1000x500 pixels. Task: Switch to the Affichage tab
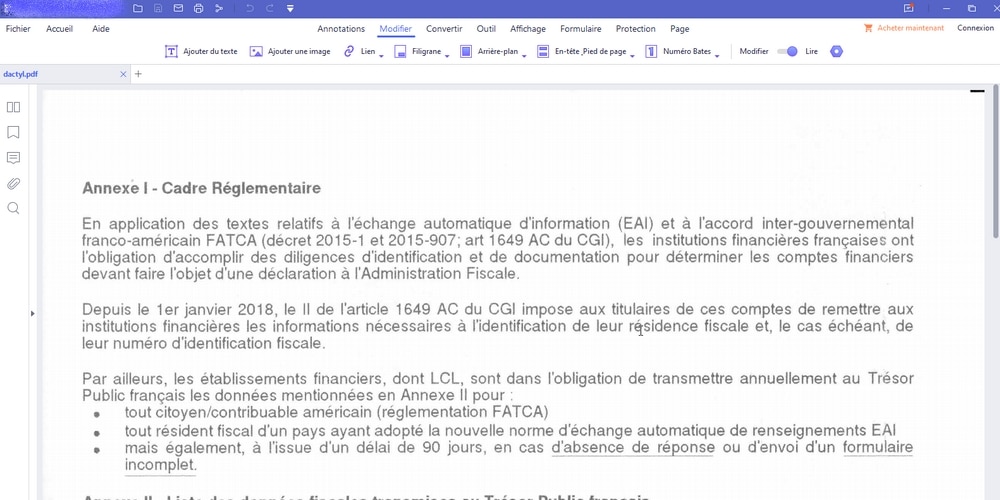[x=528, y=29]
